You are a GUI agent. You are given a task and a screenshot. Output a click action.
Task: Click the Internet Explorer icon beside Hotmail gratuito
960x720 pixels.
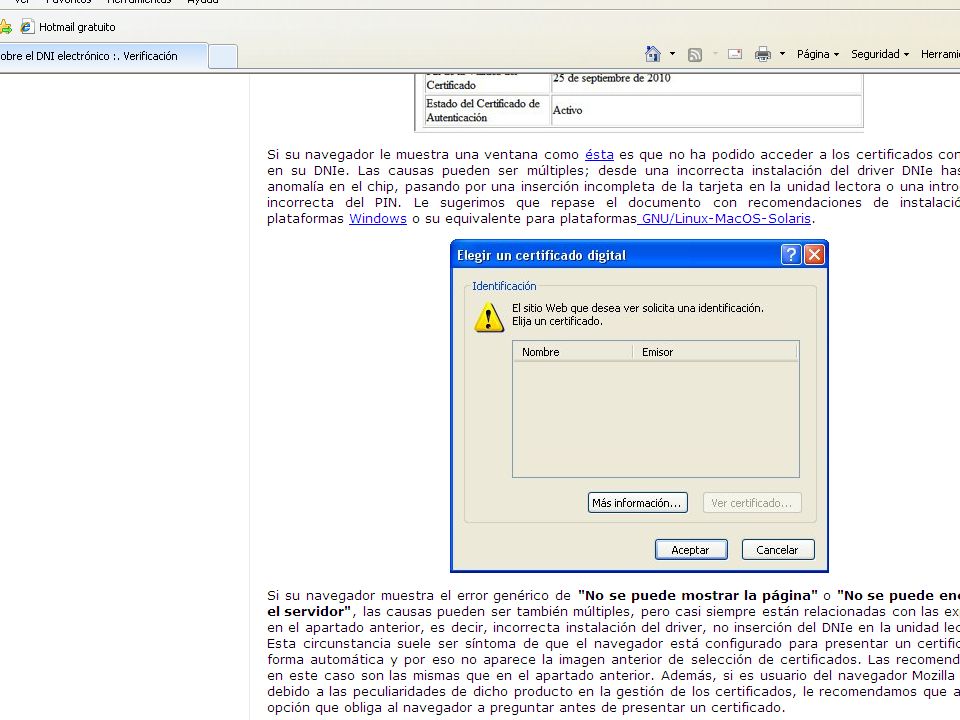pyautogui.click(x=26, y=27)
